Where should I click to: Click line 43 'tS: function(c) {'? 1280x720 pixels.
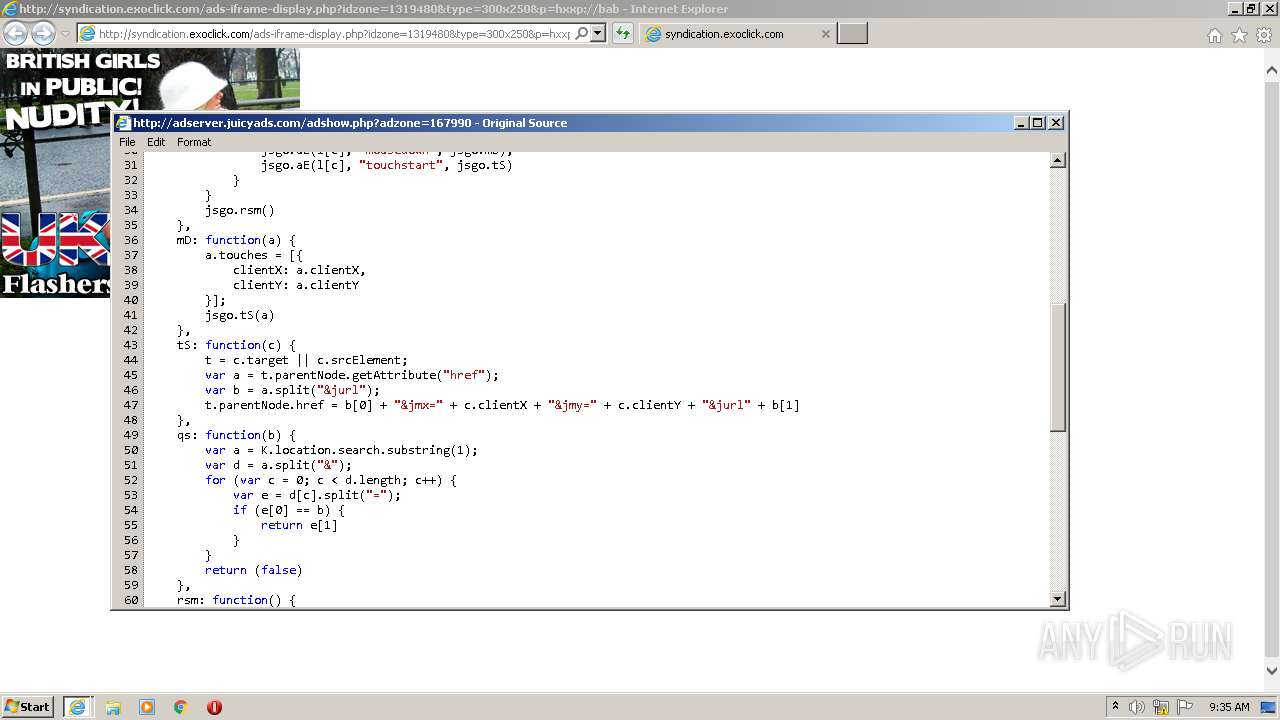tap(236, 345)
